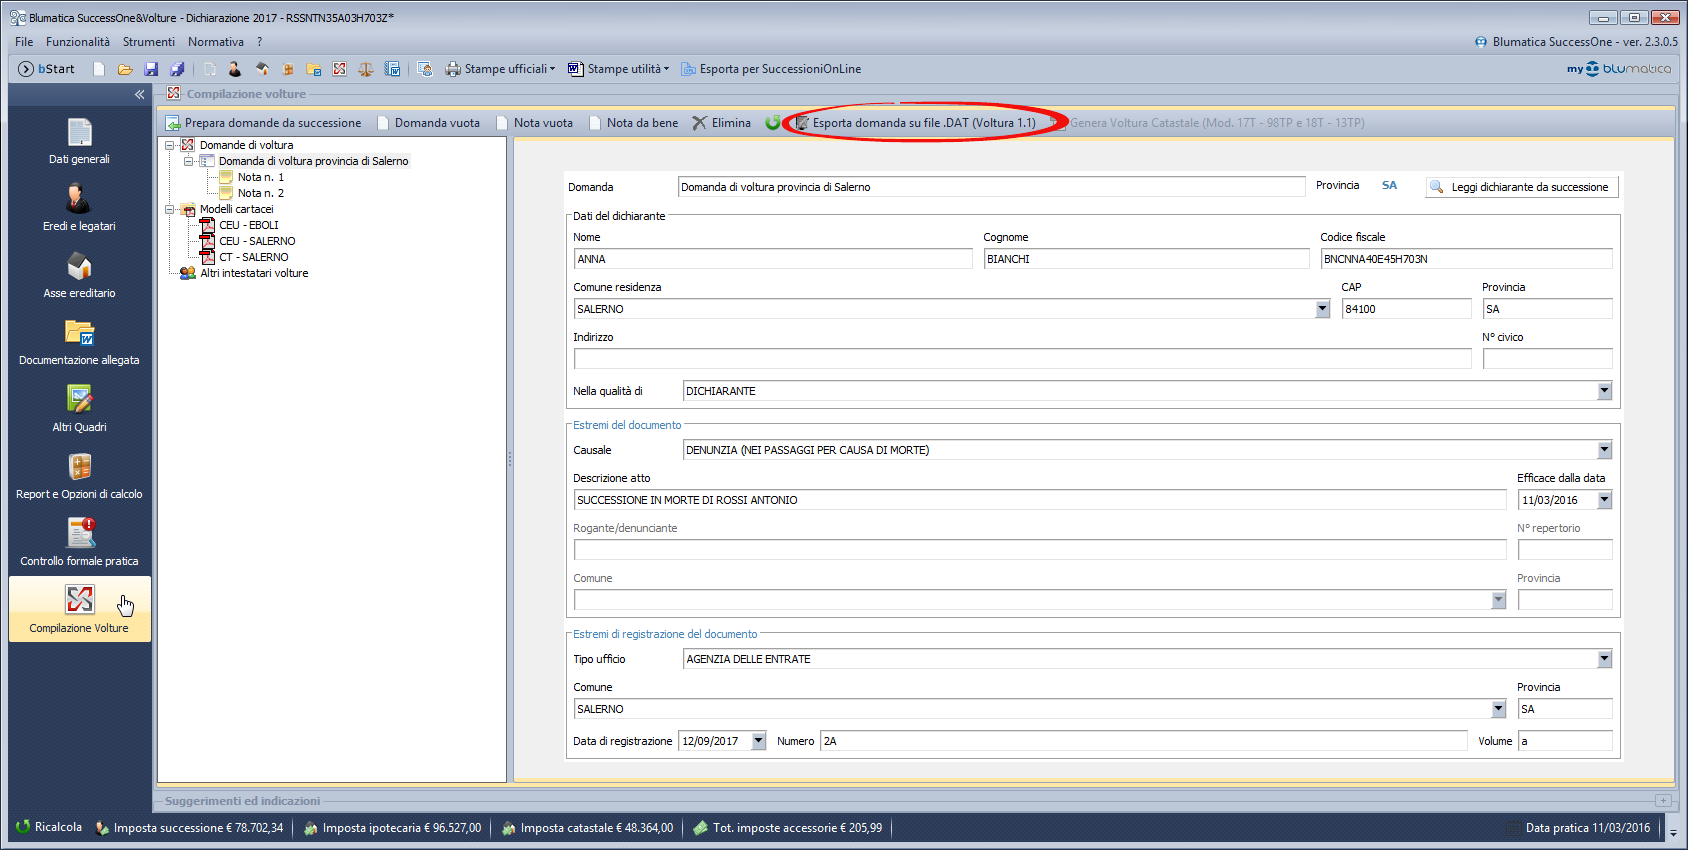1688x850 pixels.
Task: Click Leggi dichiarante da successione button
Action: (1521, 187)
